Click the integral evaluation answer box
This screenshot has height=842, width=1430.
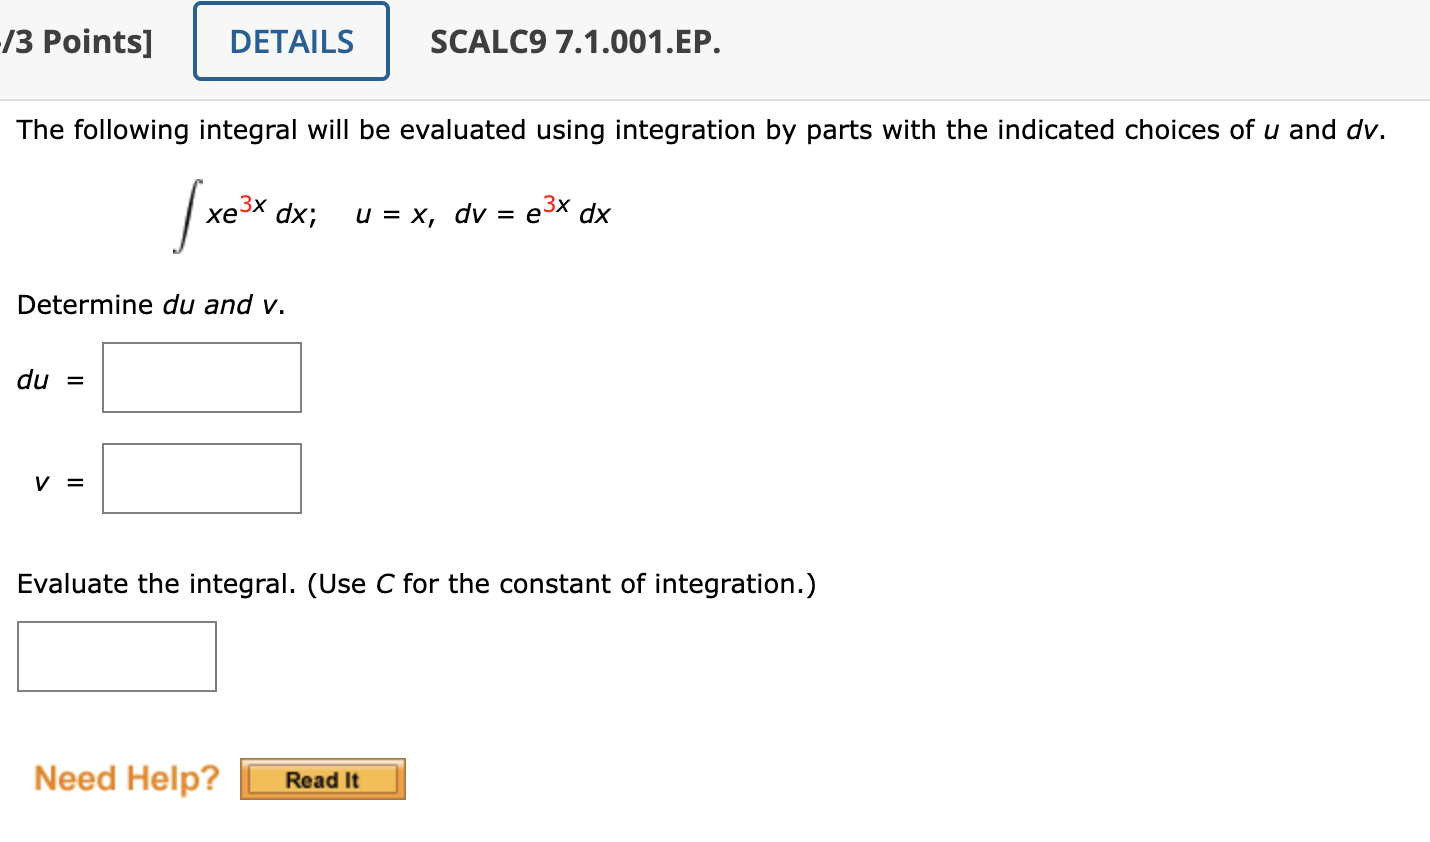click(x=116, y=656)
